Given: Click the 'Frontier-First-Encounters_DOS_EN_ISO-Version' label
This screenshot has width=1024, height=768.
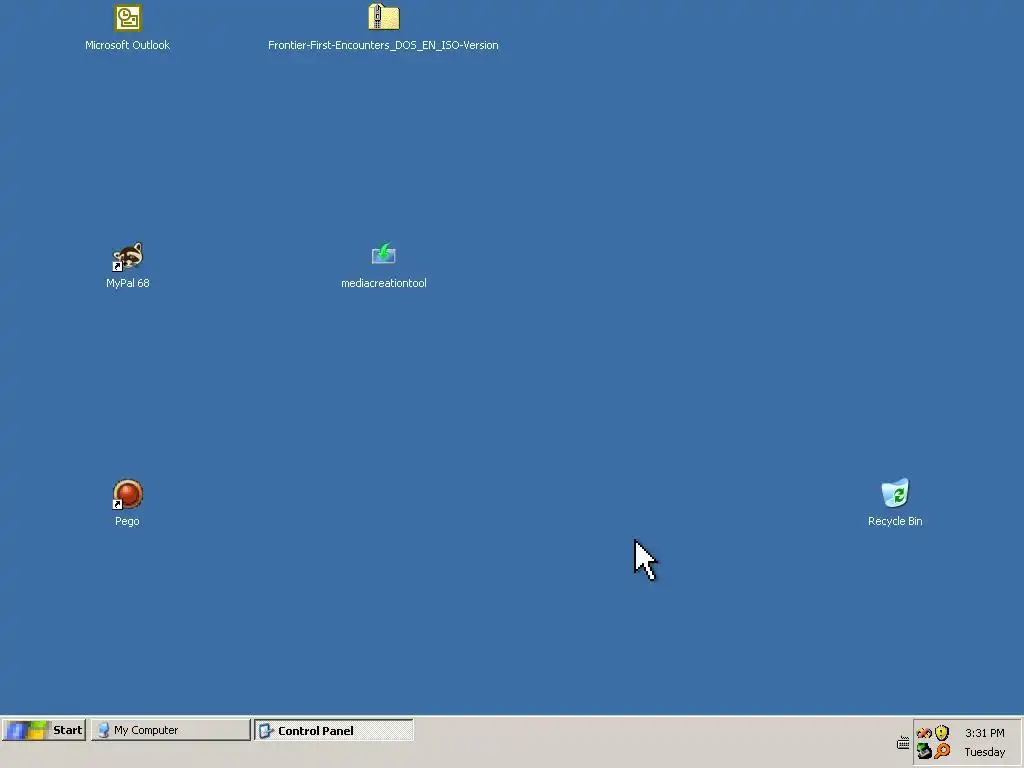Looking at the screenshot, I should [x=383, y=45].
